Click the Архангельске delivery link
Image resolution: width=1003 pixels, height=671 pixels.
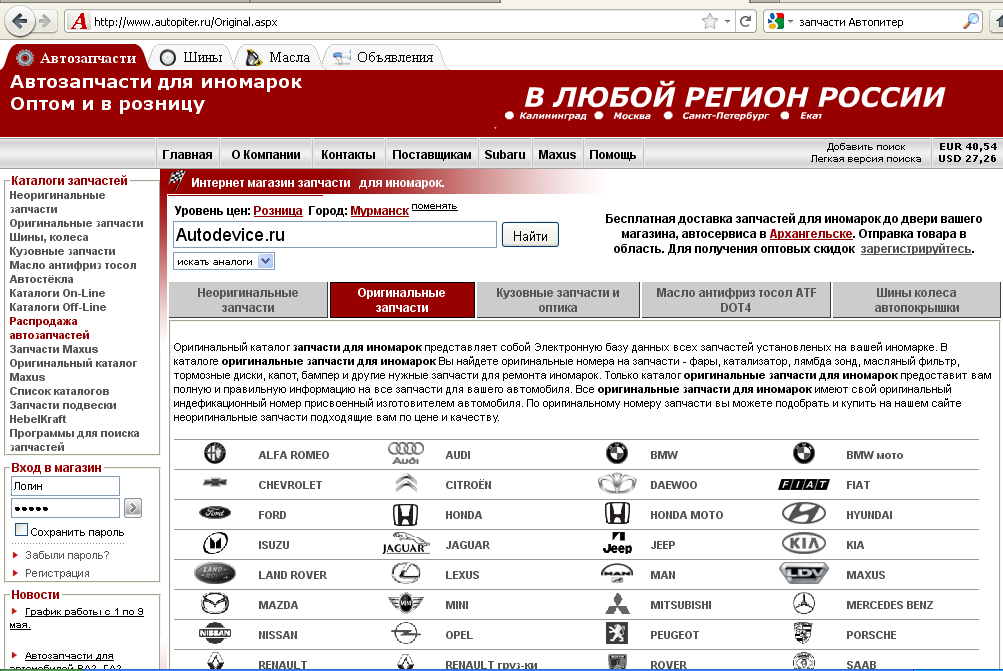810,234
